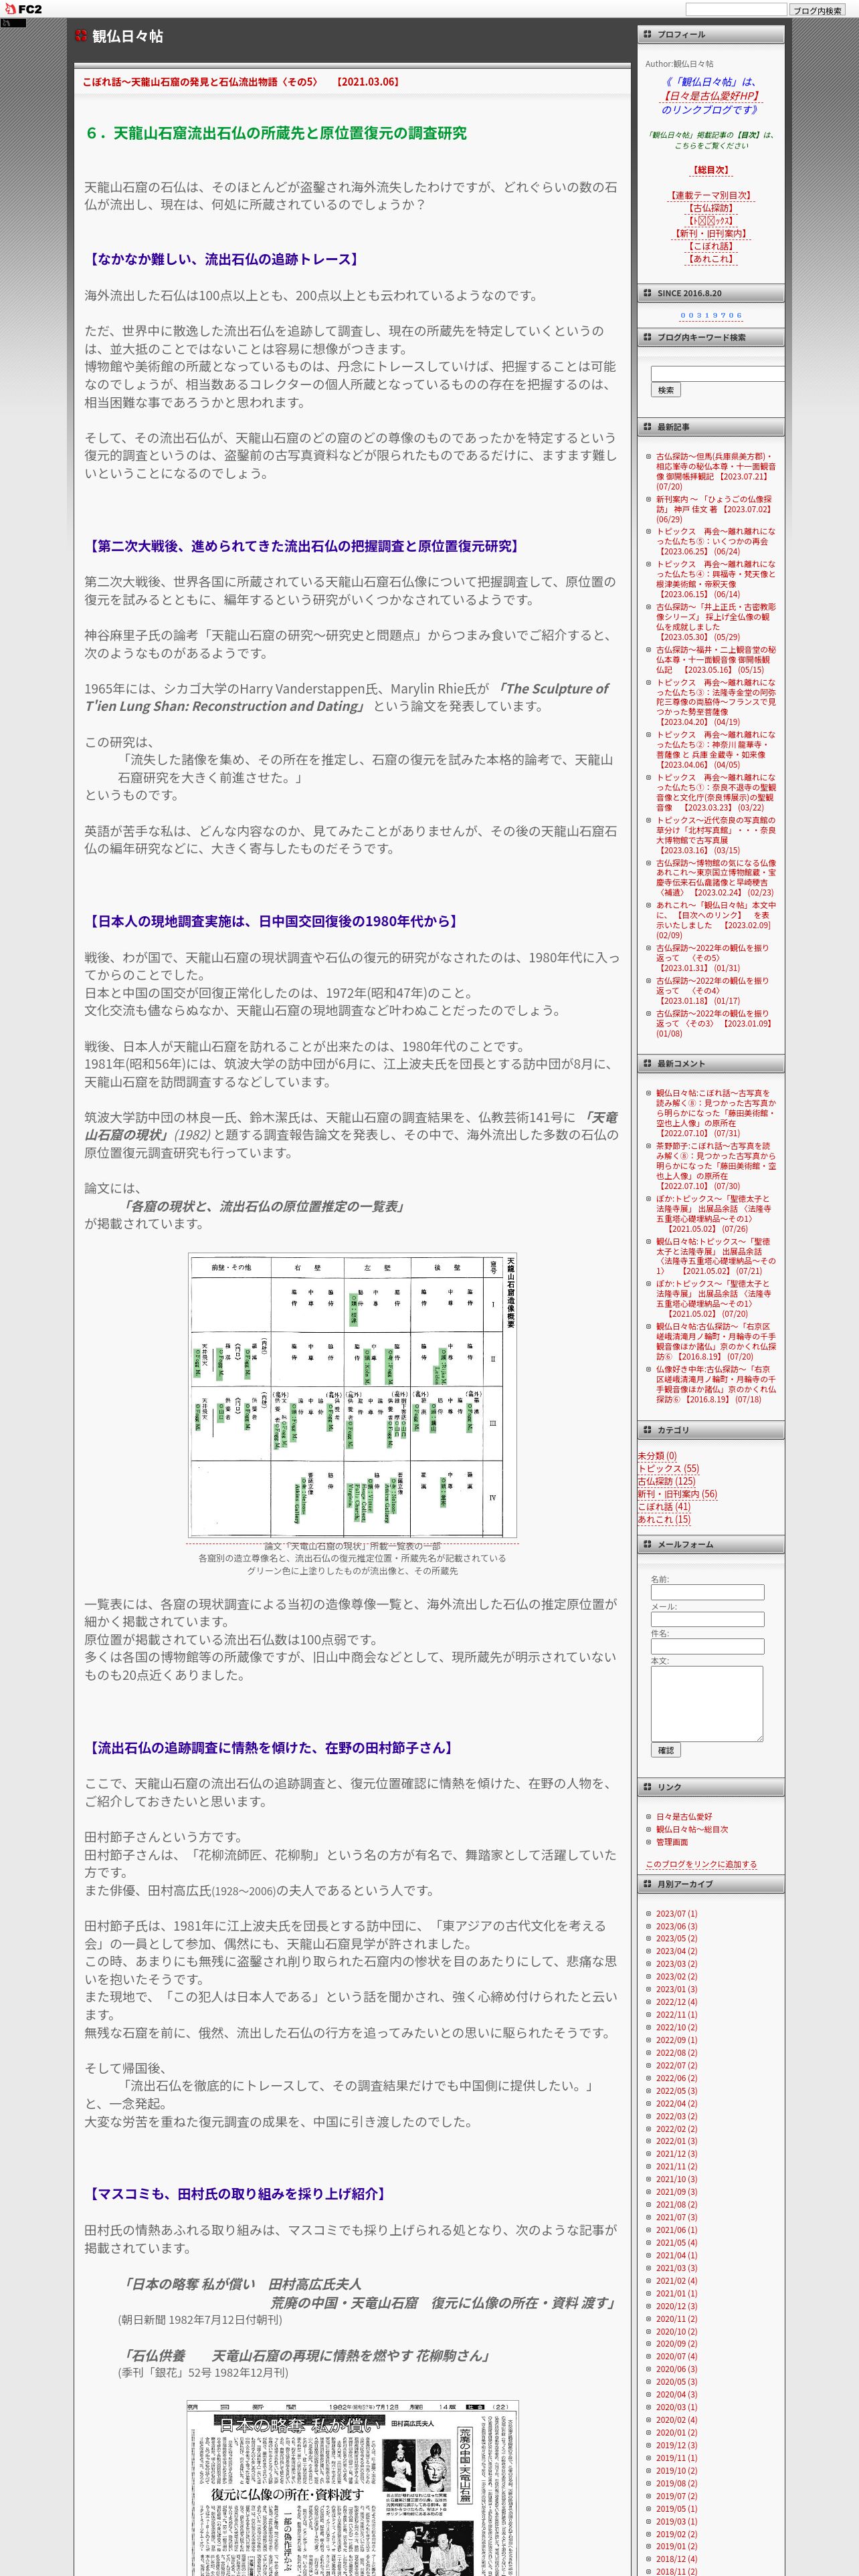Screen dimensions: 859x2576
Task: Open latest comment about 藤田美術館・空也上人像 (07/31)
Action: click(716, 1113)
